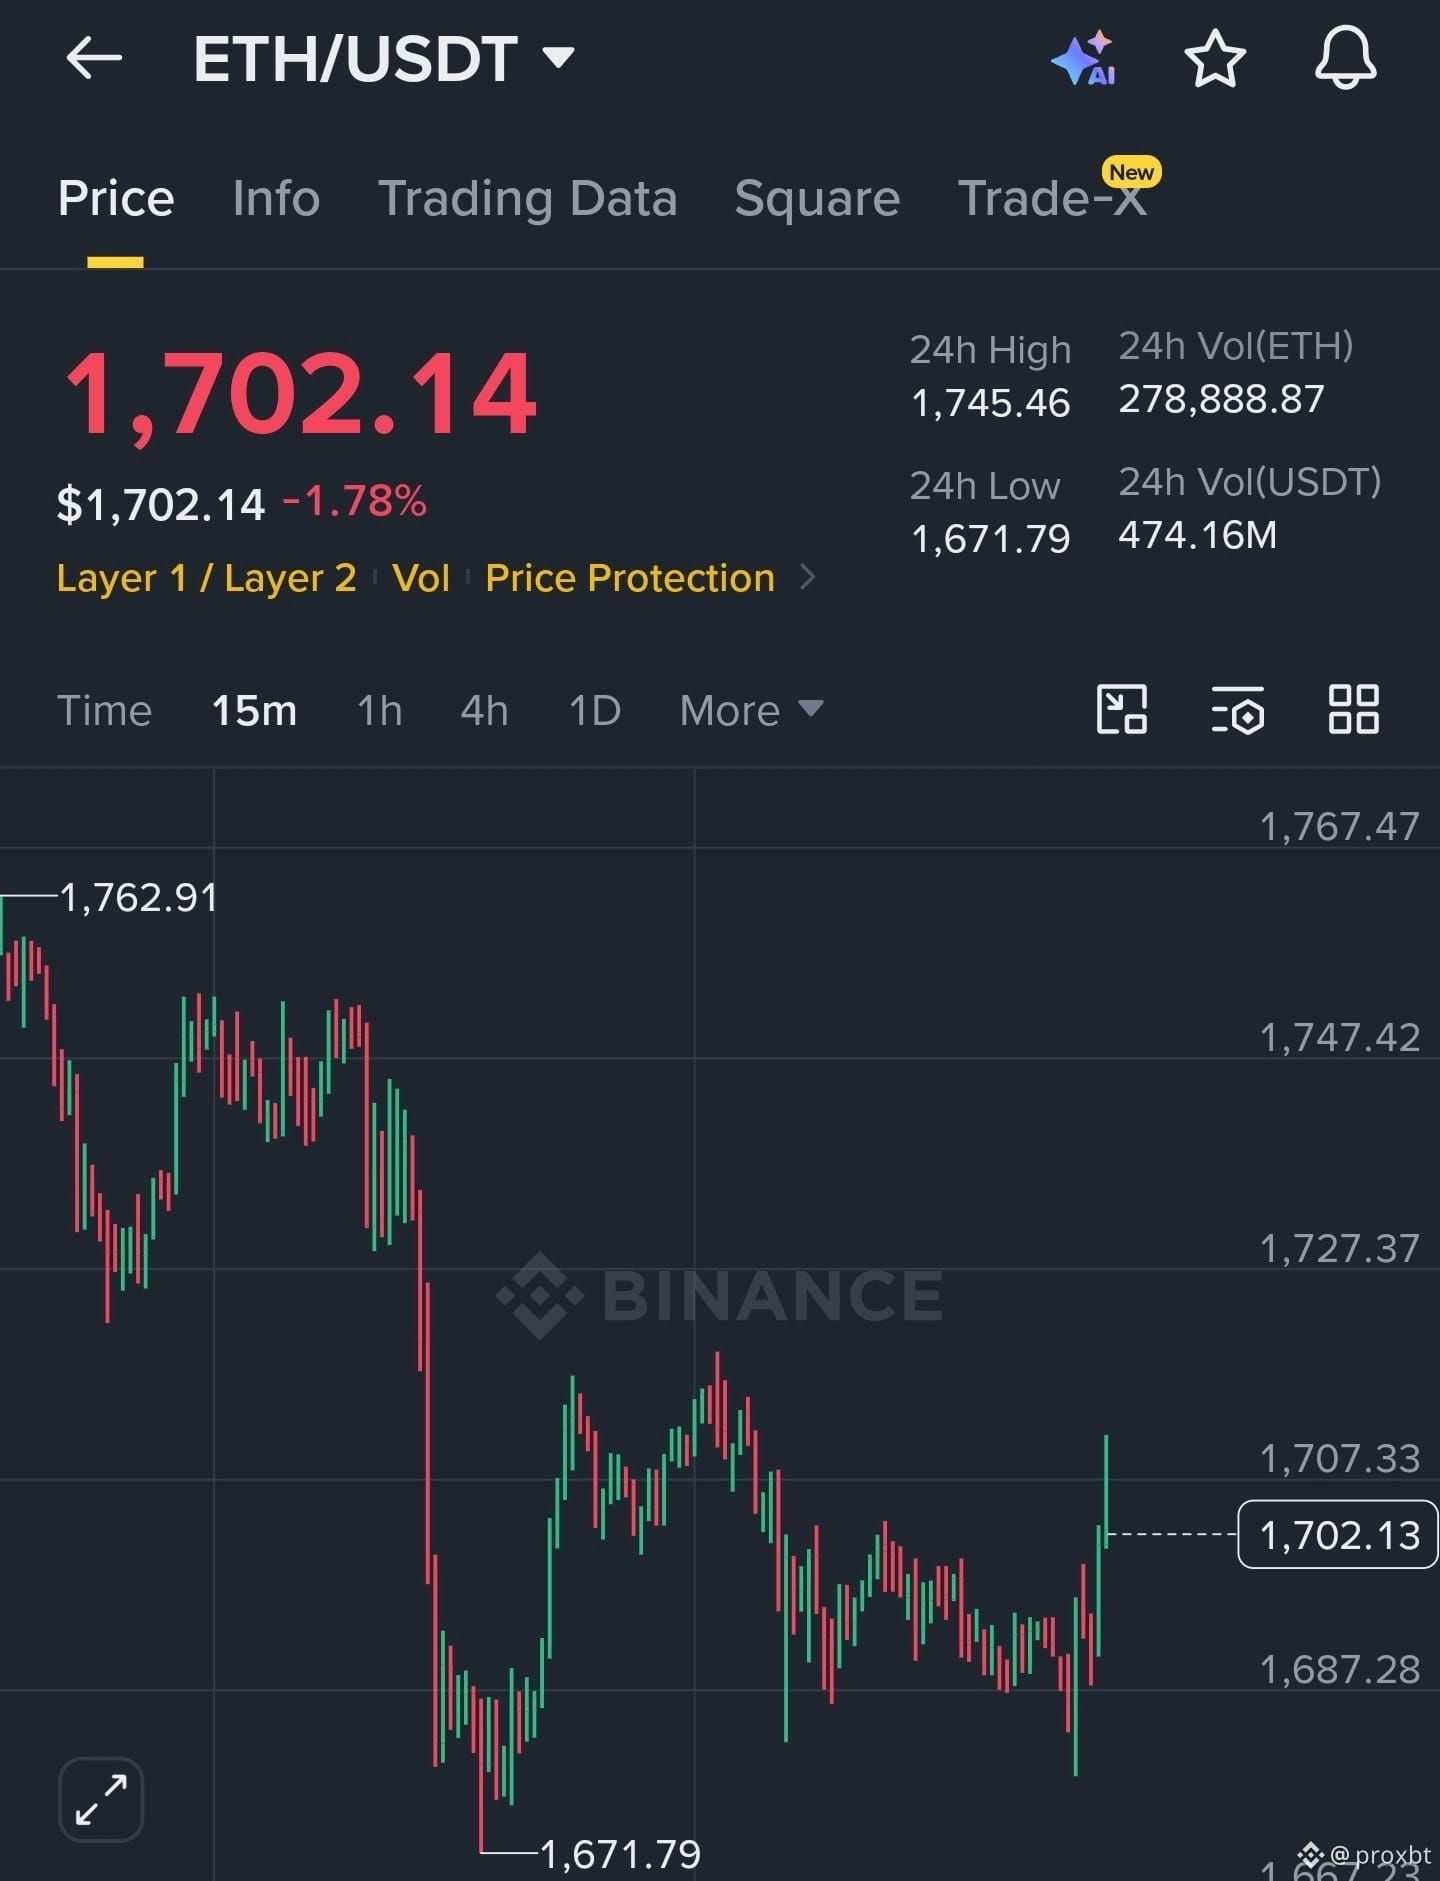1440x1881 pixels.
Task: Expand tags row with chevron arrow
Action: coord(808,577)
